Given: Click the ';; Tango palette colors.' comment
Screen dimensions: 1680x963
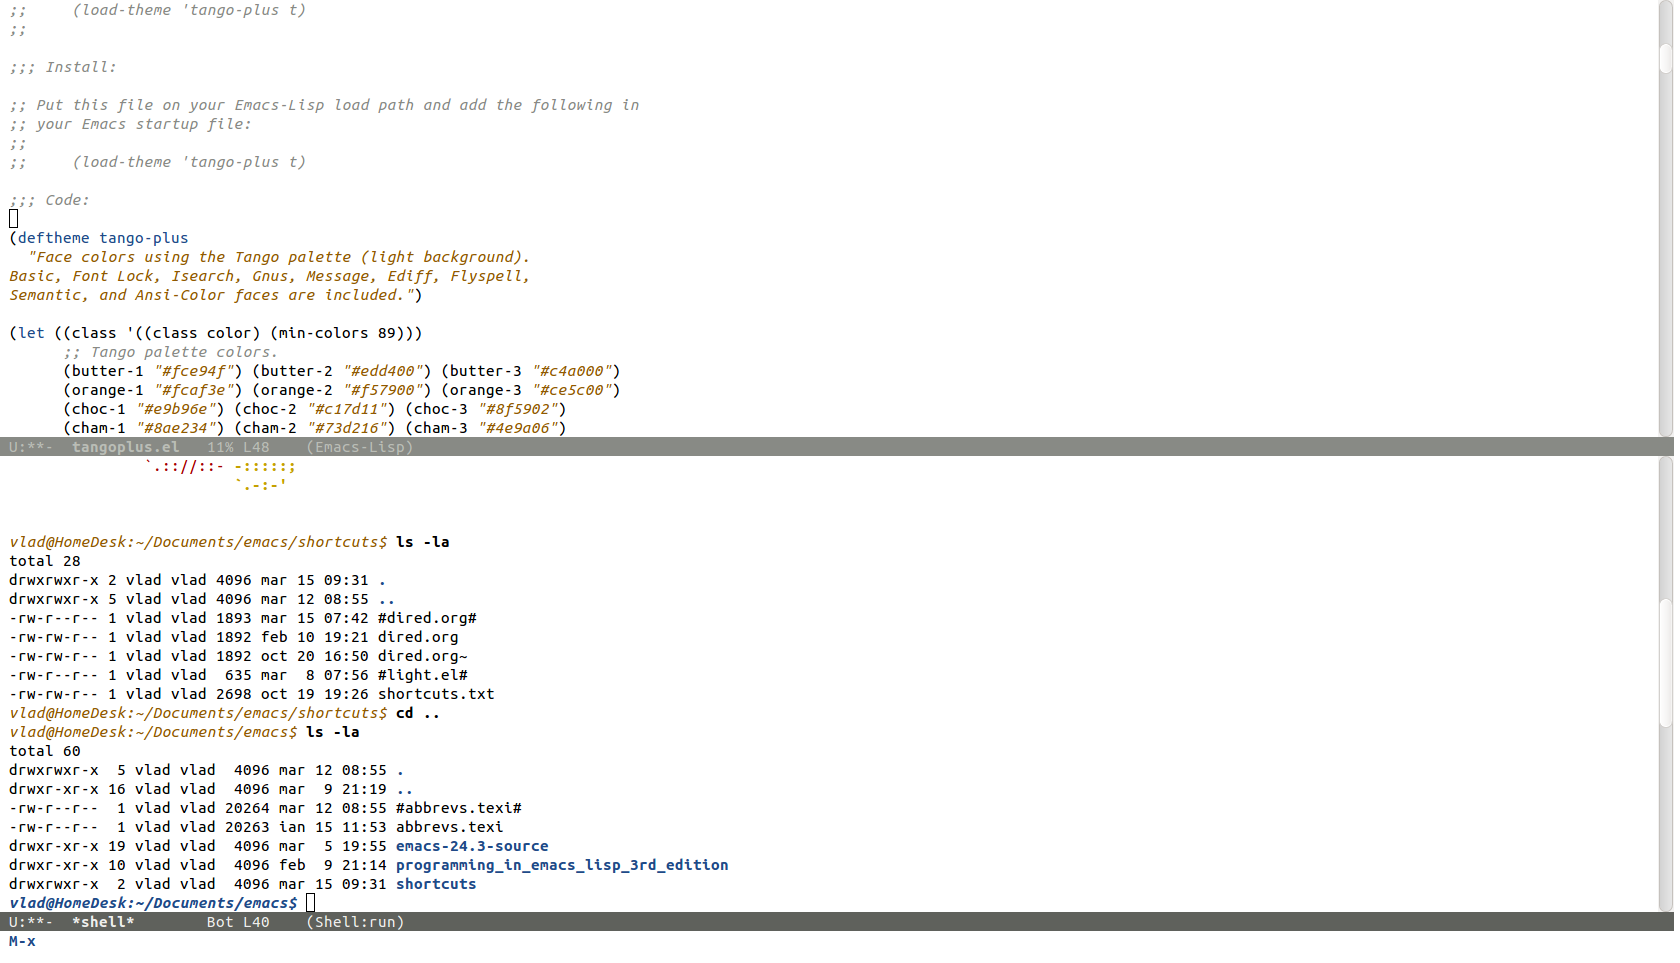Looking at the screenshot, I should point(171,352).
